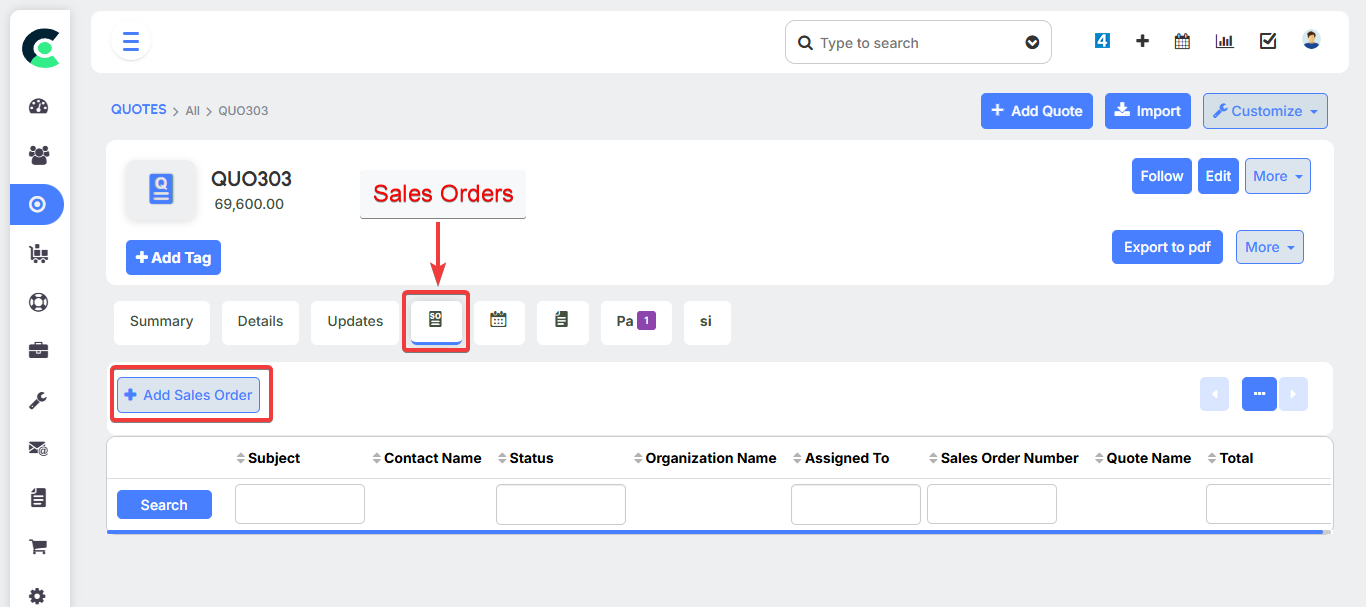This screenshot has width=1366, height=607.
Task: Open the calendar icon in the top bar
Action: click(1182, 41)
